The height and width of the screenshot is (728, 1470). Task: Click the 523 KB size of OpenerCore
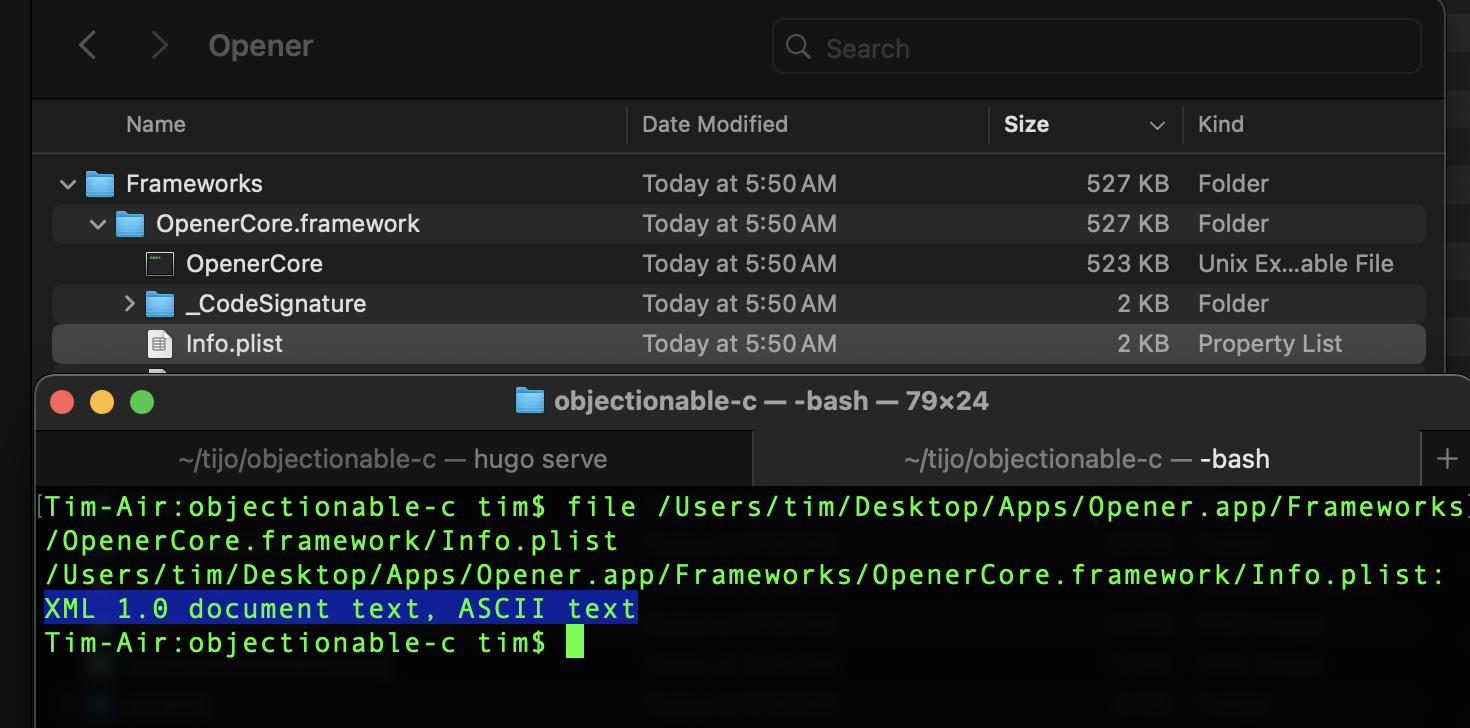click(x=1128, y=264)
